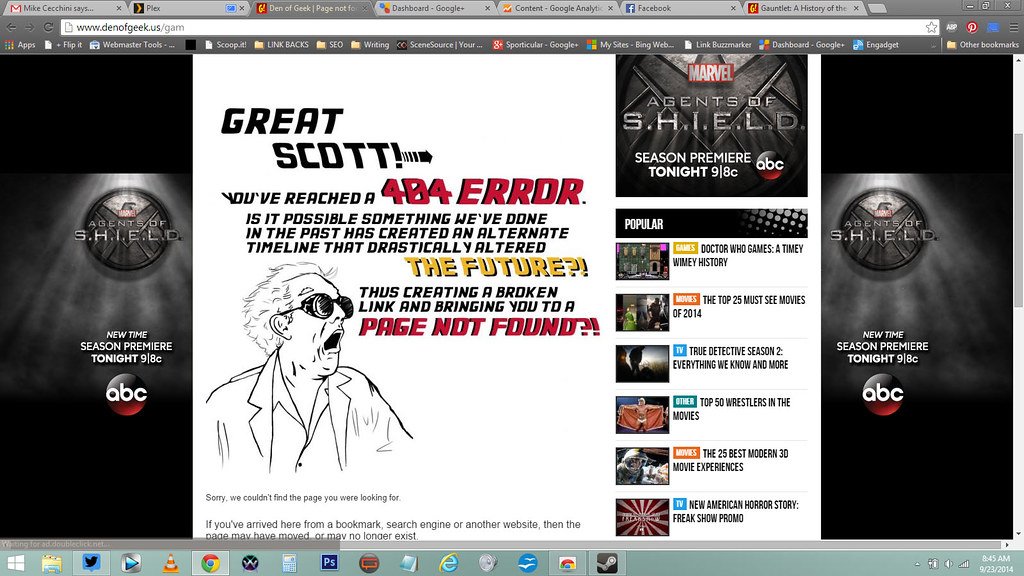
Task: Open Steam from the taskbar
Action: click(x=607, y=563)
